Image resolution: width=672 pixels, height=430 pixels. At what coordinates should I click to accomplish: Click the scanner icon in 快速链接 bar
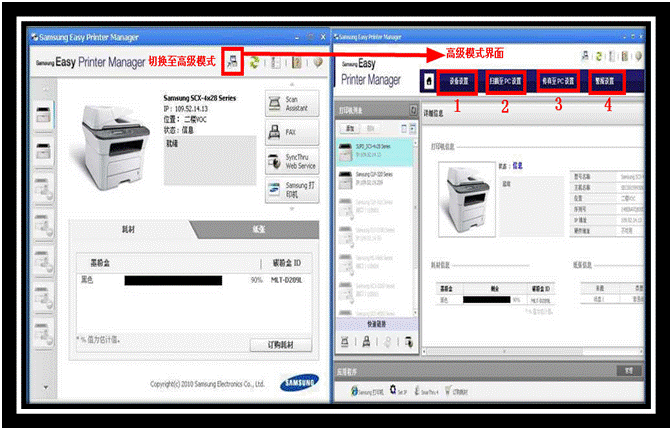pos(345,342)
